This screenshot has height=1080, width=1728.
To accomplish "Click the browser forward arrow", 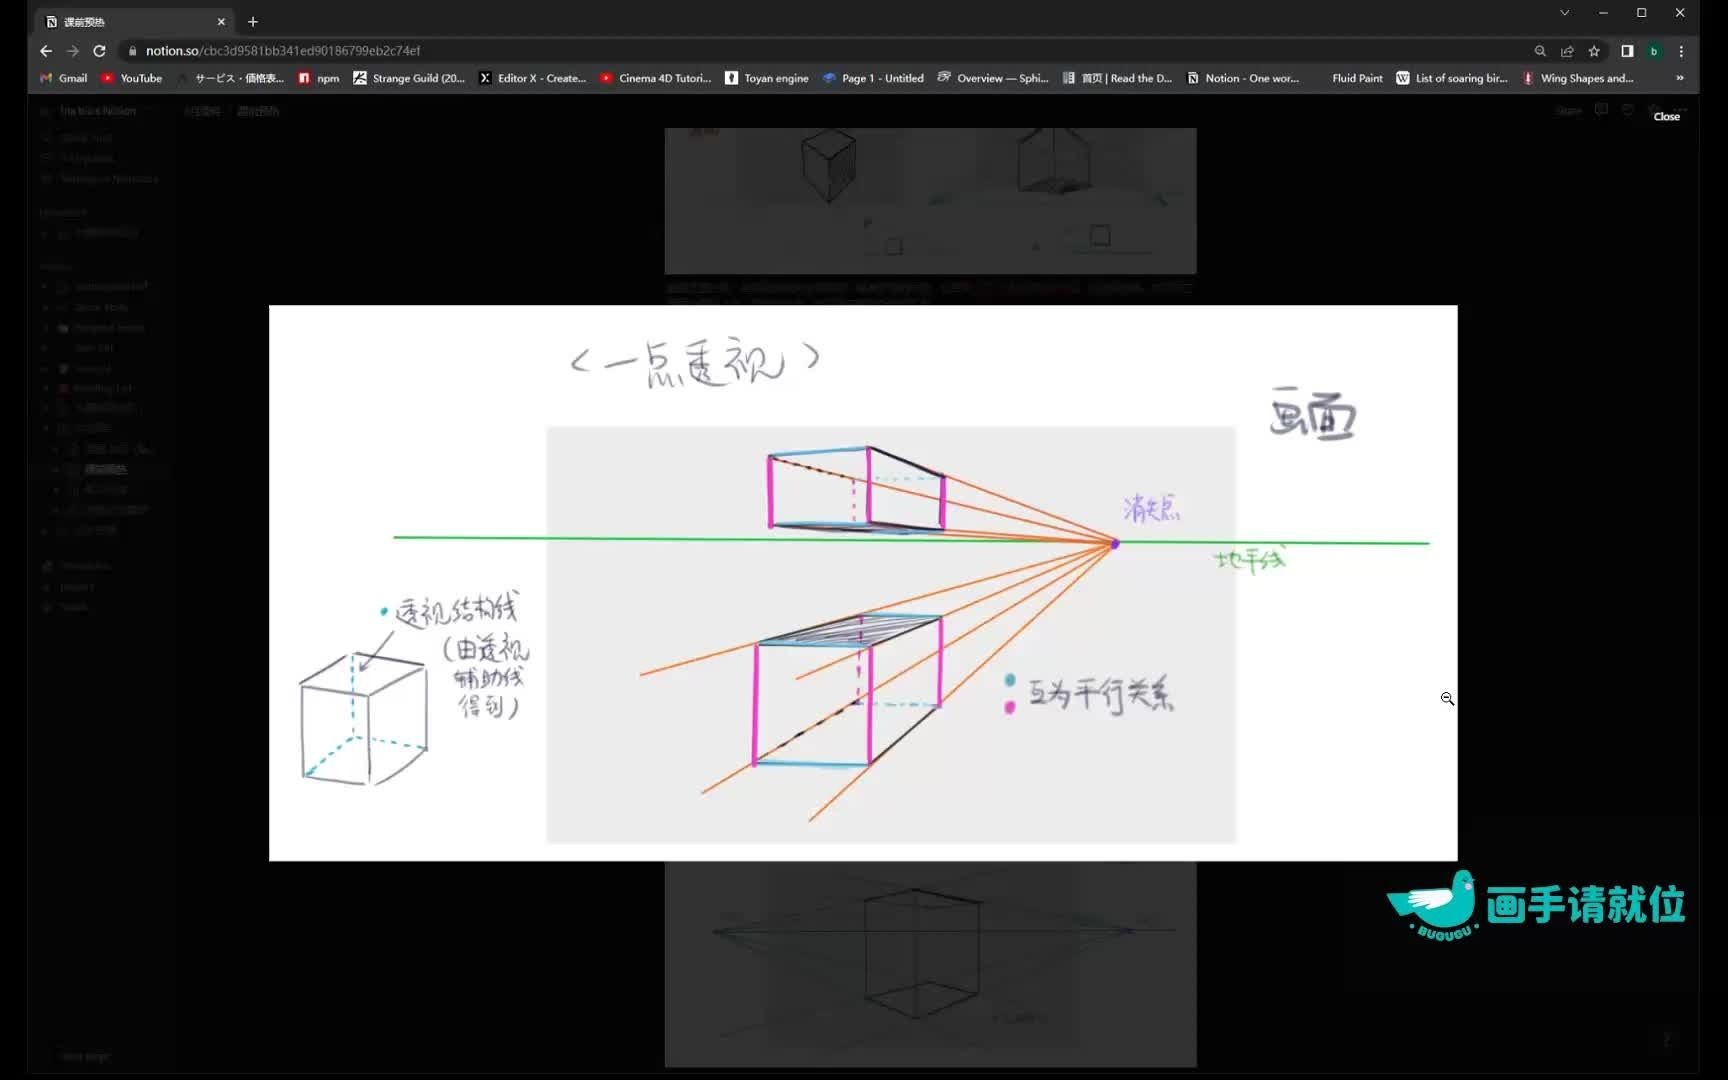I will (72, 51).
